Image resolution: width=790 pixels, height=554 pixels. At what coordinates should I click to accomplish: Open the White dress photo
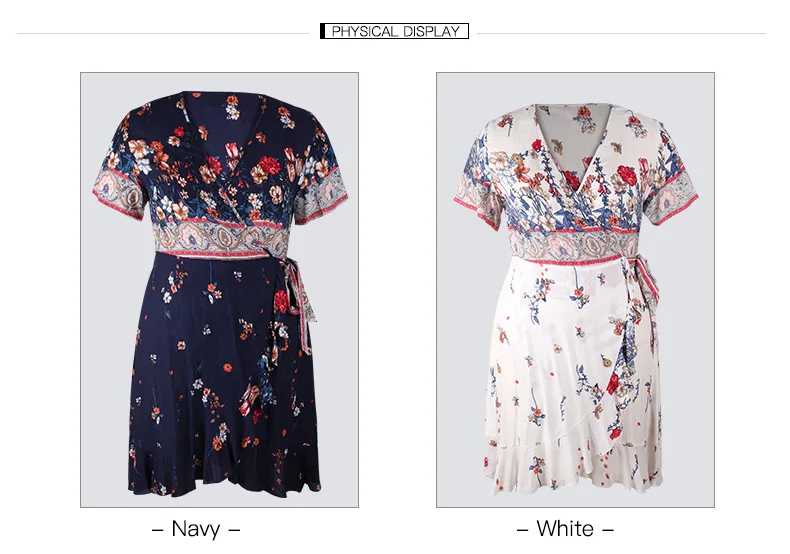pos(575,290)
